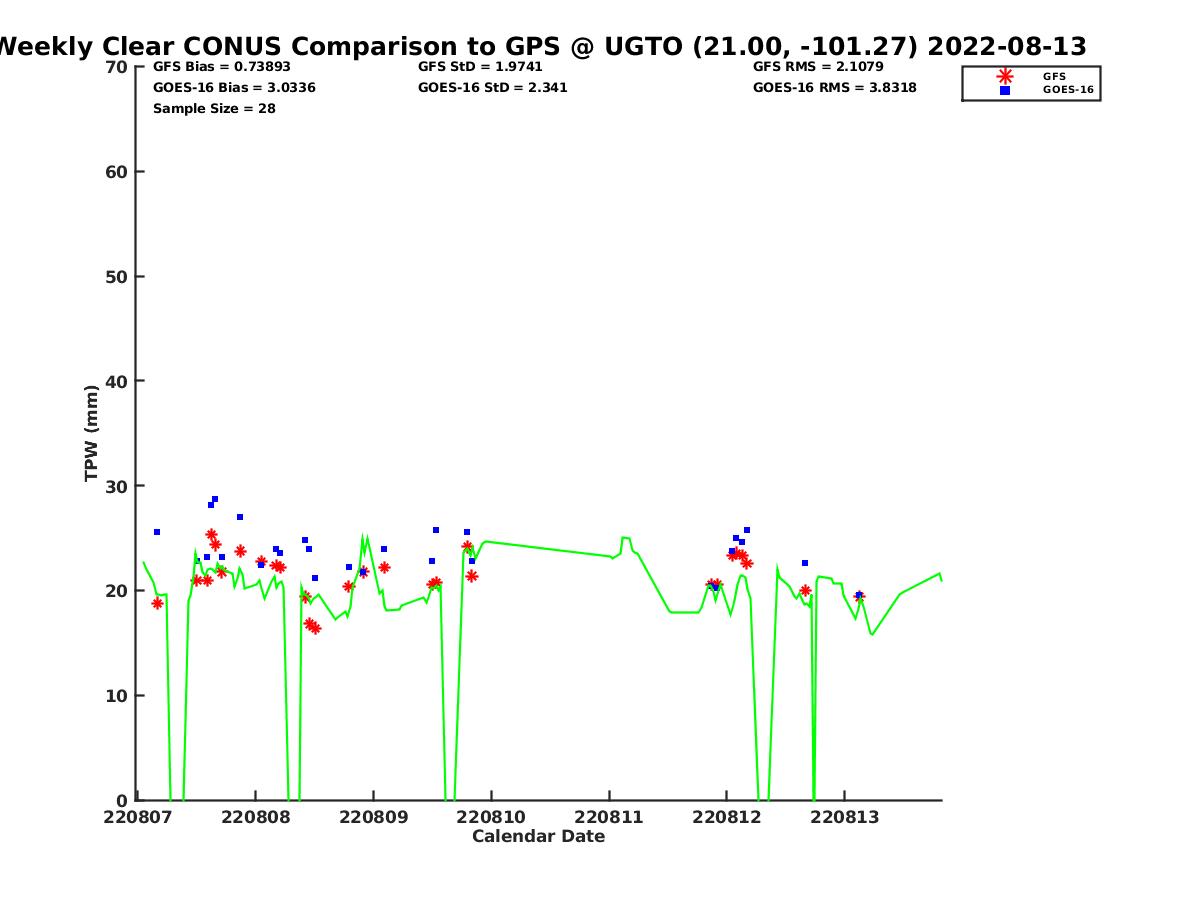Screen dimensions: 1200x900
Task: Click the isolated blue square right of 220812
Action: (x=805, y=563)
